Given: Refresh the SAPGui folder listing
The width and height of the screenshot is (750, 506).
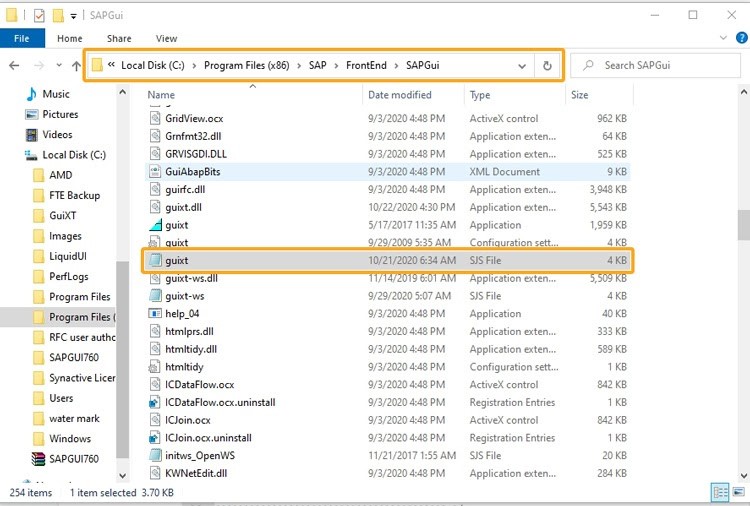Looking at the screenshot, I should [547, 66].
